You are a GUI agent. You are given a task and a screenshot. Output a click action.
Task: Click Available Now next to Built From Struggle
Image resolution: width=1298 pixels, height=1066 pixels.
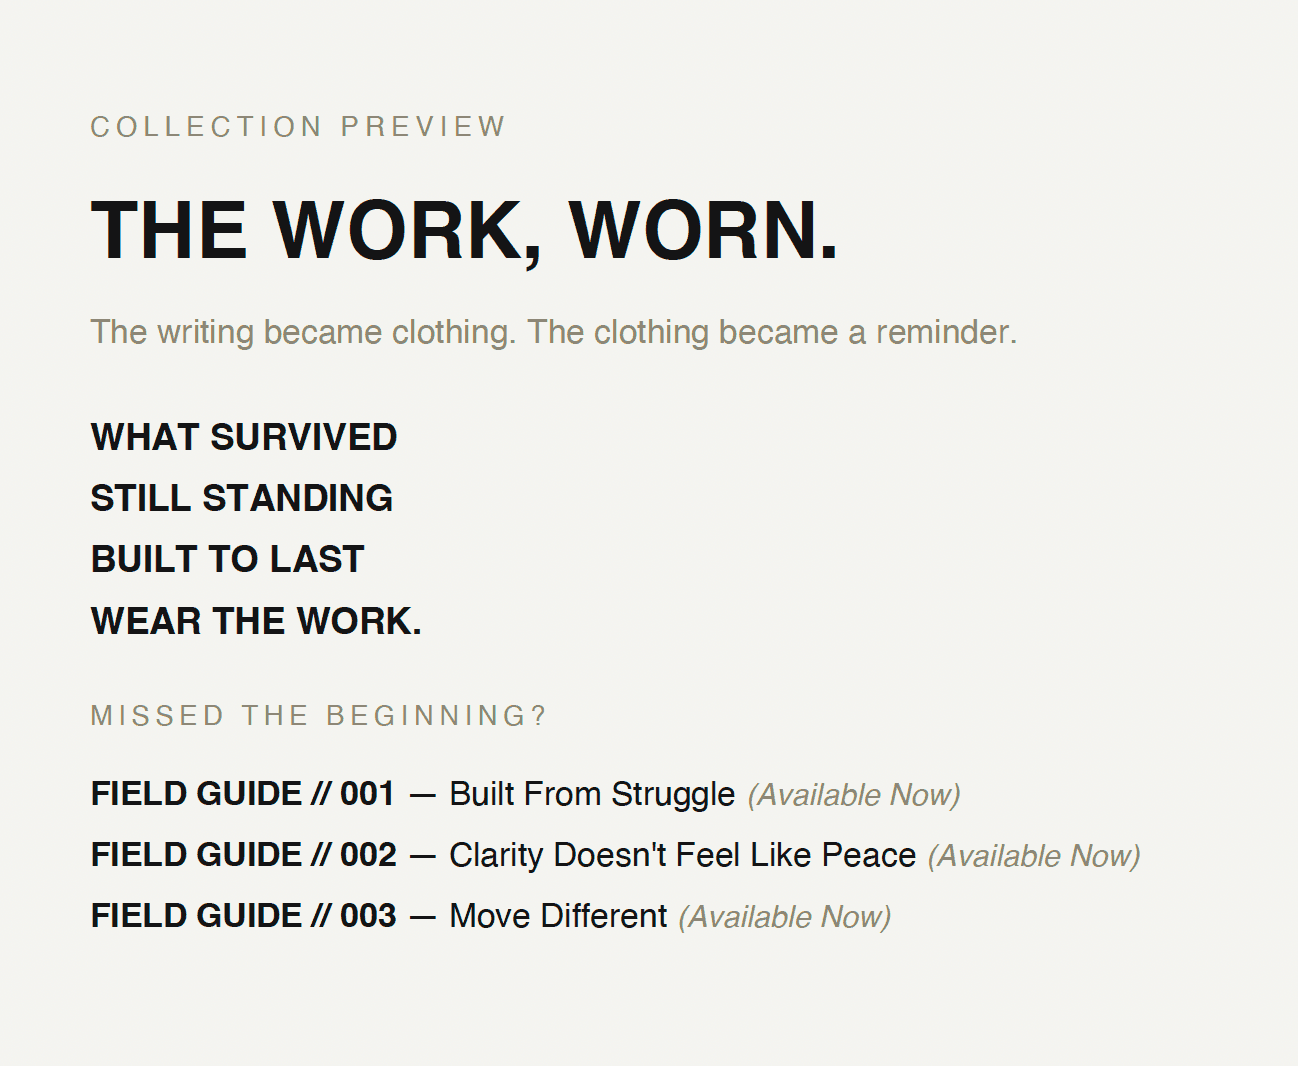tap(854, 795)
